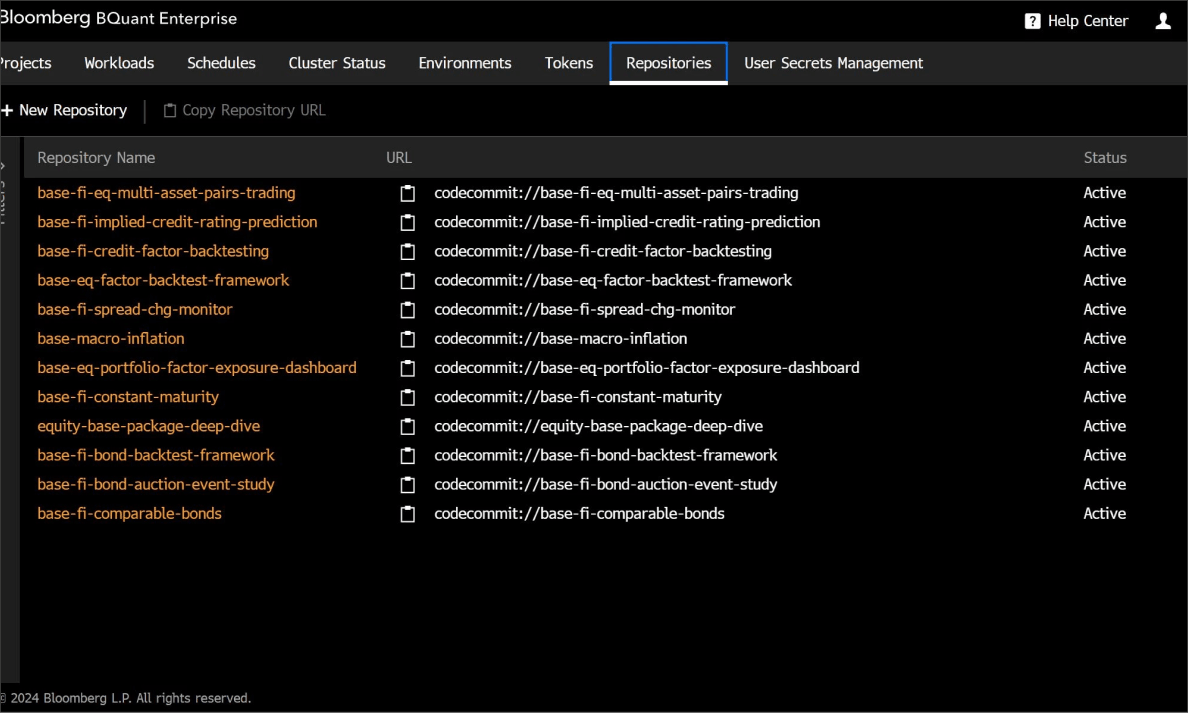The height and width of the screenshot is (713, 1188).
Task: Open the base-fi-implied-credit-rating-prediction repository
Action: pos(177,222)
